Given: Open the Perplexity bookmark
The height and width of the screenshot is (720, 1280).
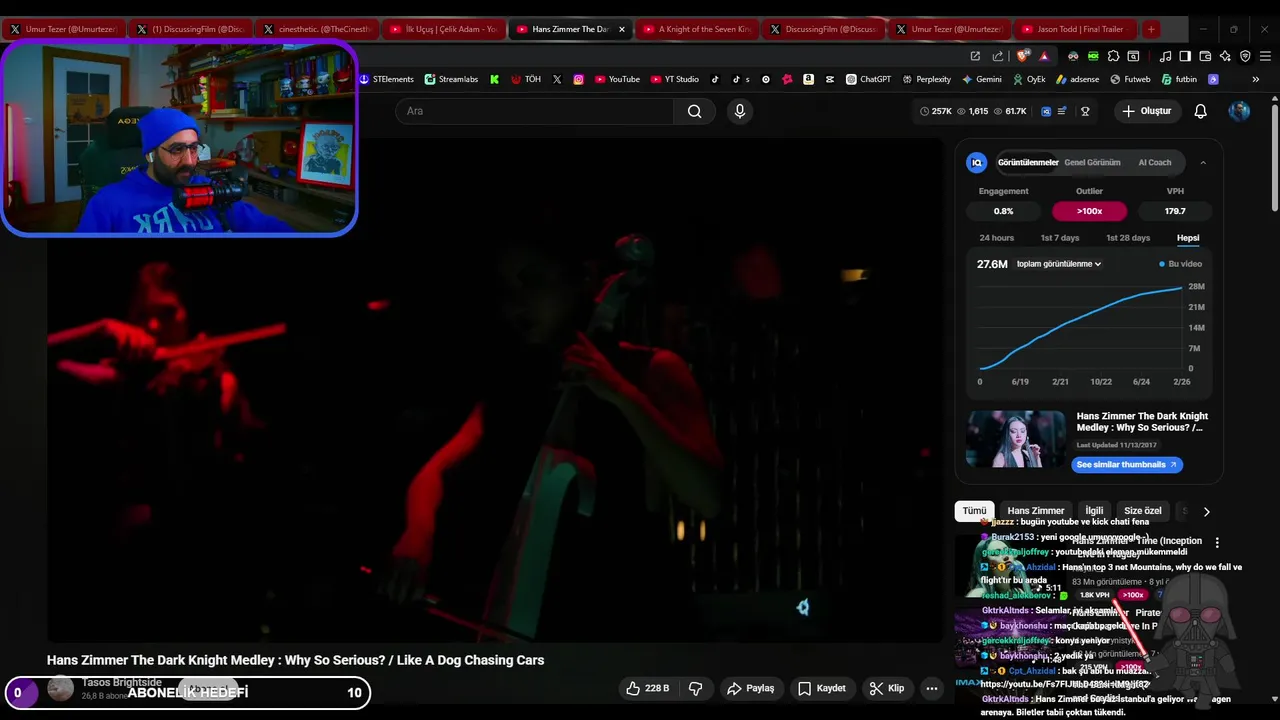Looking at the screenshot, I should [926, 79].
